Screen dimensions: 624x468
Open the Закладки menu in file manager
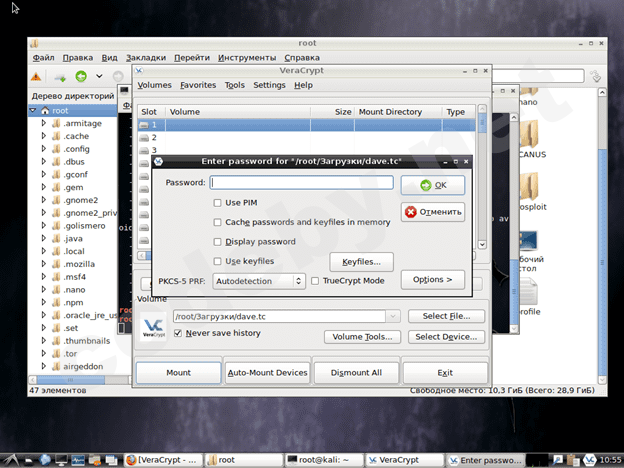(146, 58)
